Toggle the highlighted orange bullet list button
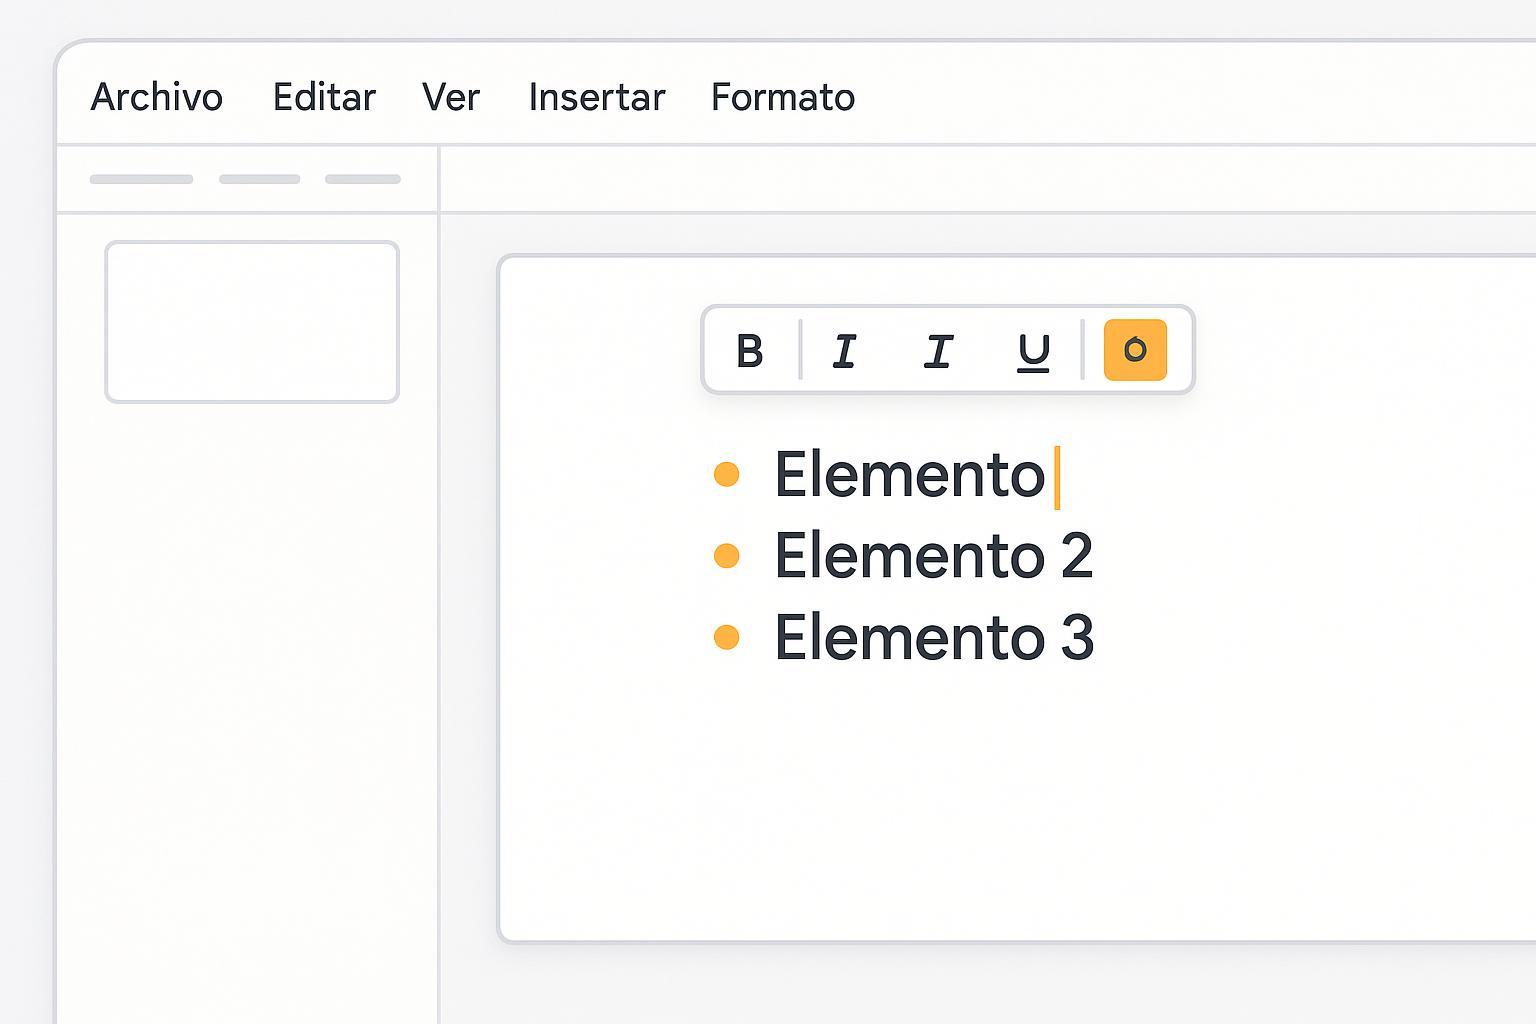 click(x=1135, y=350)
